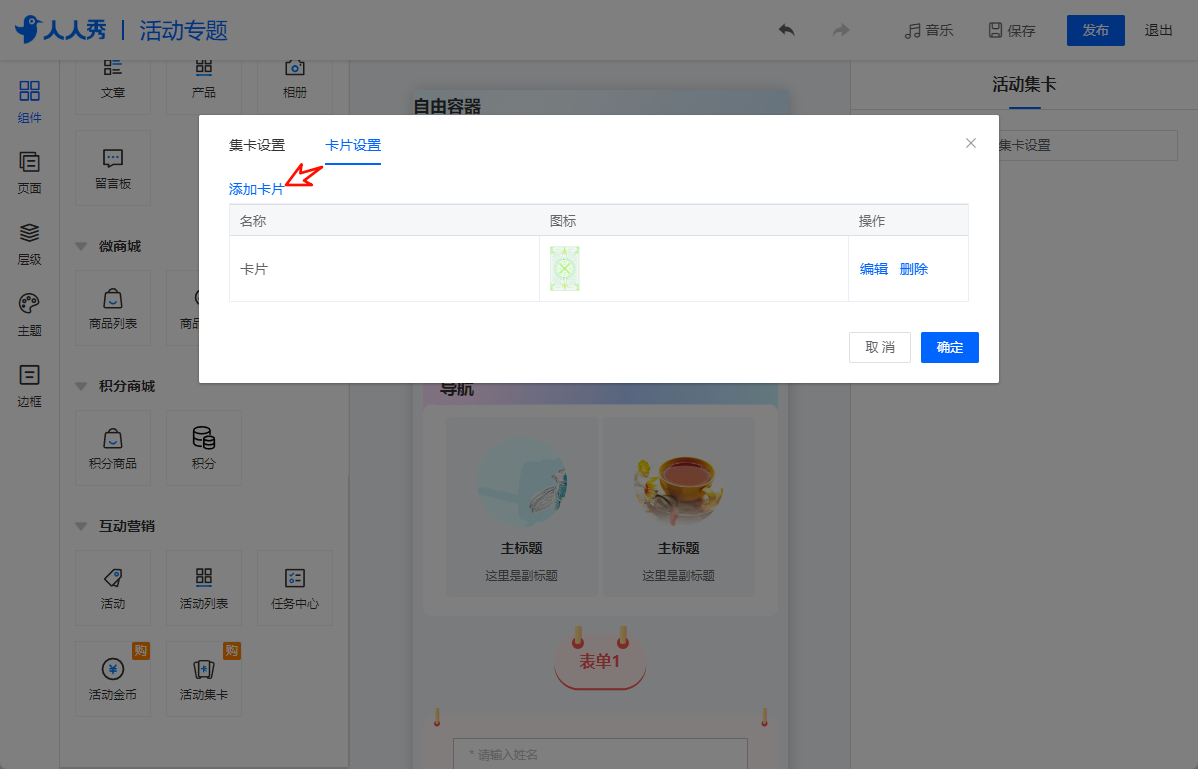Screen dimensions: 1198x769
Task: Switch to the 集卡设置 tab
Action: (x=257, y=145)
